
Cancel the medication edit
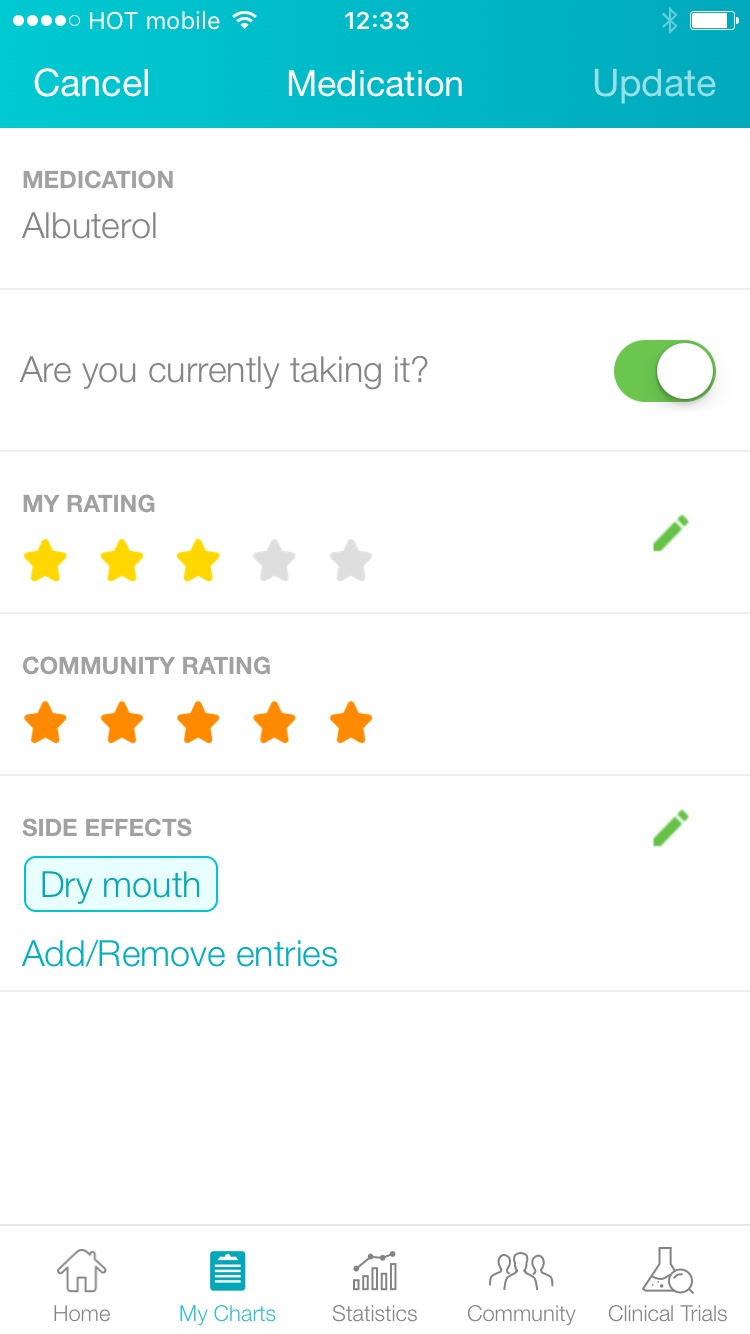tap(92, 84)
